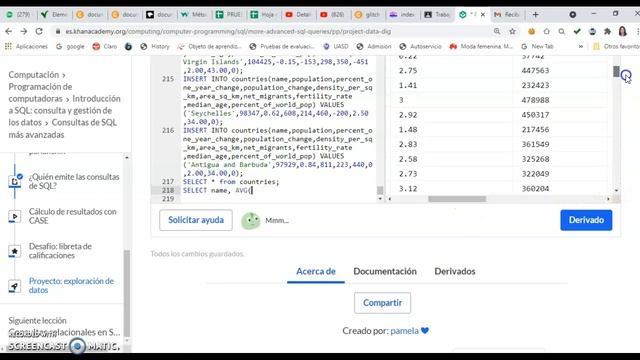The image size is (640, 360).
Task: Click result value 447563
Action: click(535, 71)
